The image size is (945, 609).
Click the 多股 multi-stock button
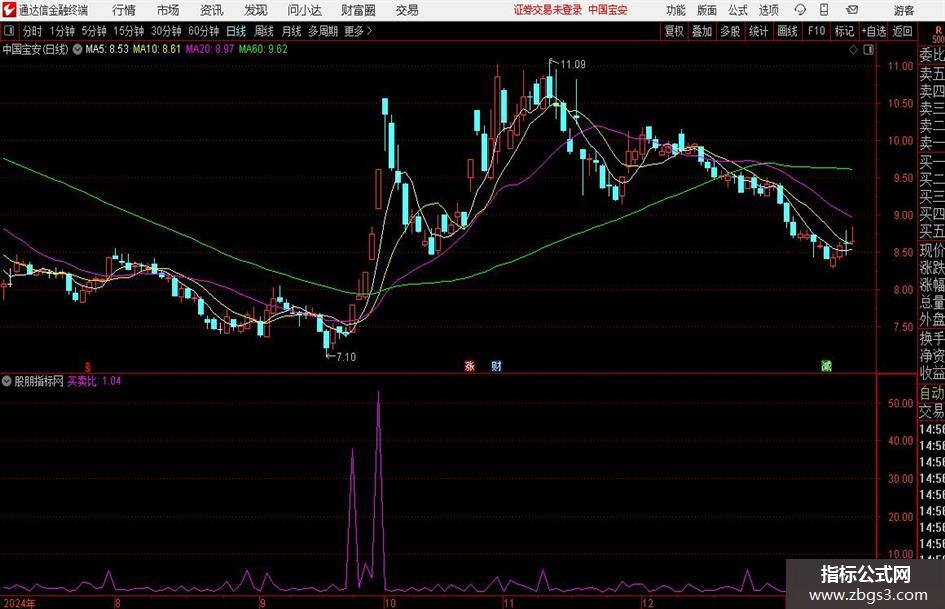(730, 31)
